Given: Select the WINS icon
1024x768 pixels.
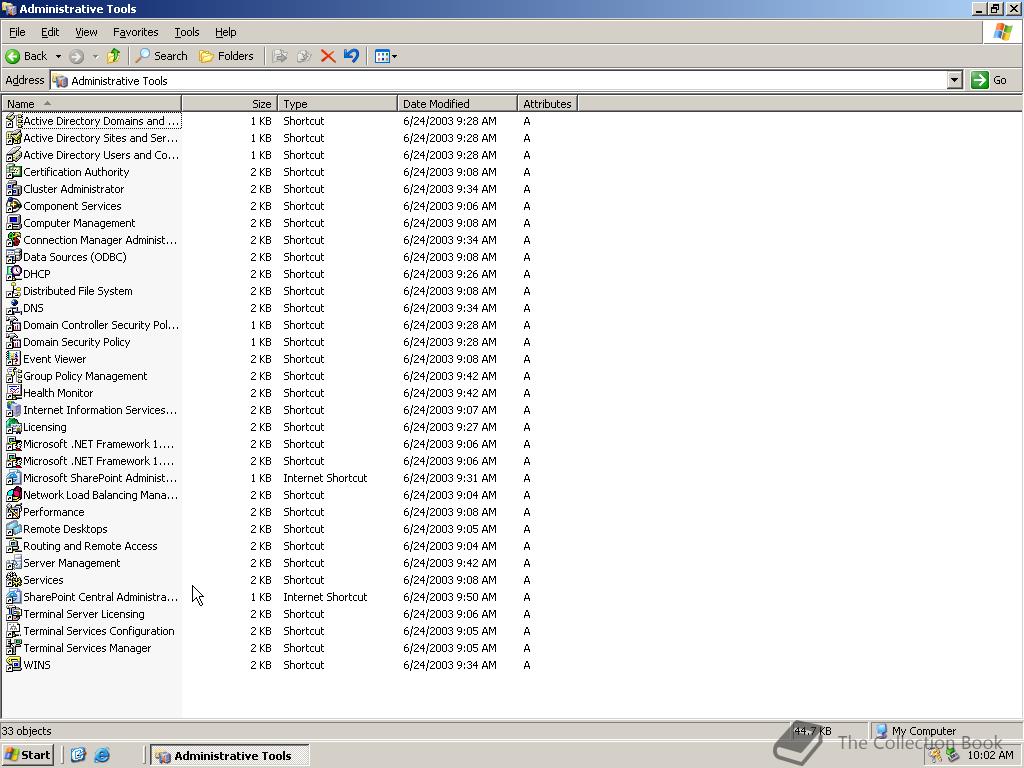Looking at the screenshot, I should (x=14, y=664).
